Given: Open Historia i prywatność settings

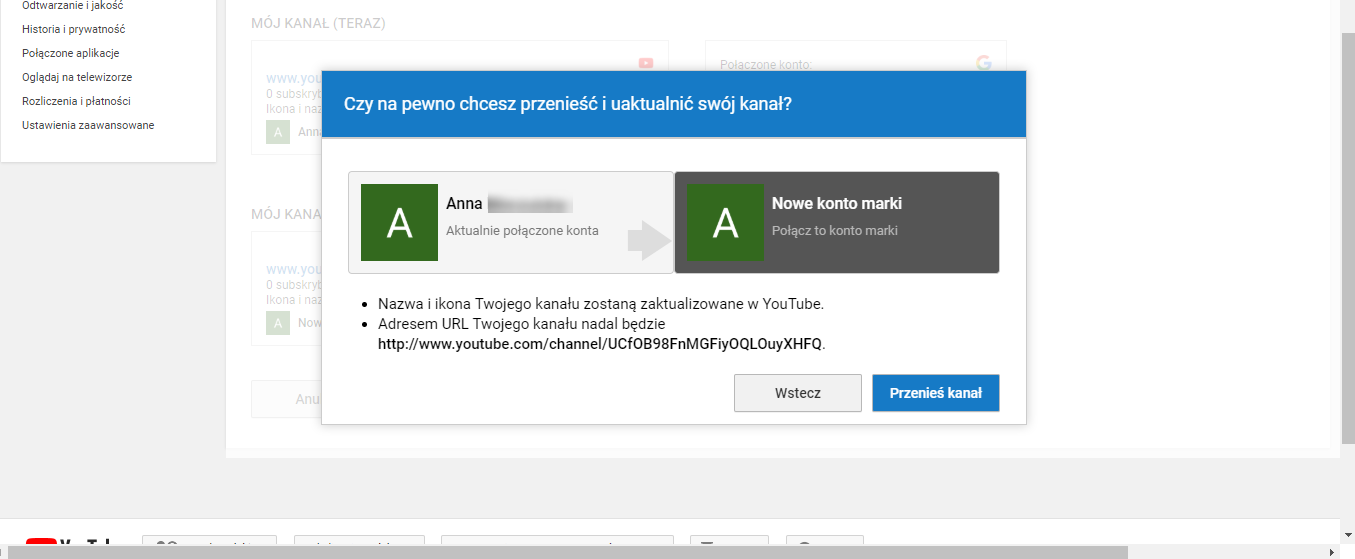Looking at the screenshot, I should click(x=74, y=29).
